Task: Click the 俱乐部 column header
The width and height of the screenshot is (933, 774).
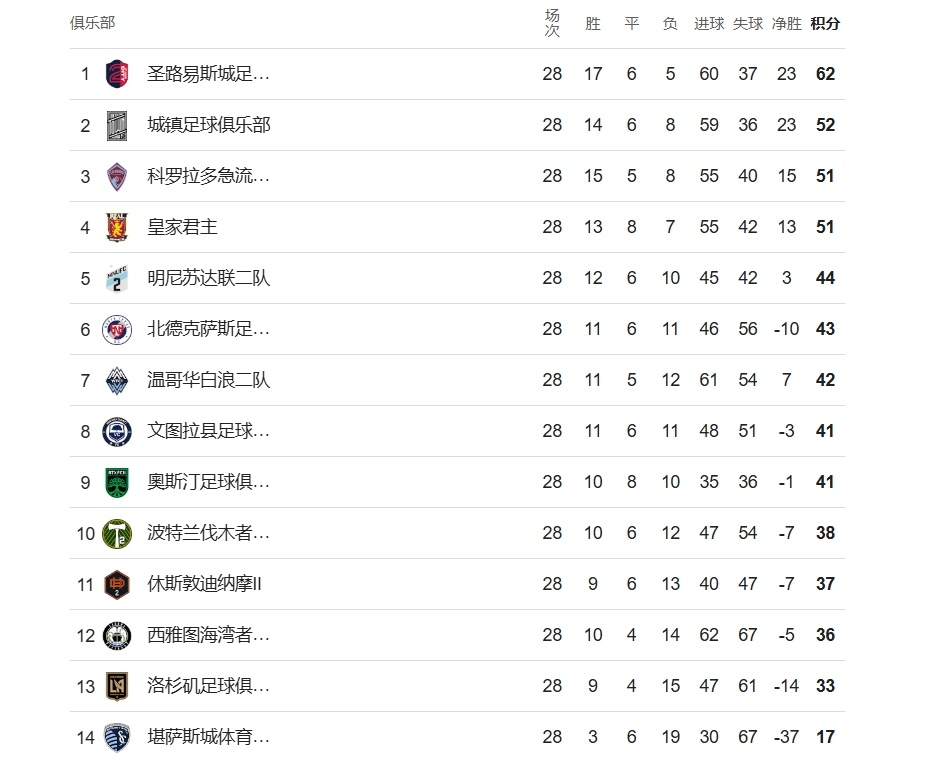Action: 92,24
